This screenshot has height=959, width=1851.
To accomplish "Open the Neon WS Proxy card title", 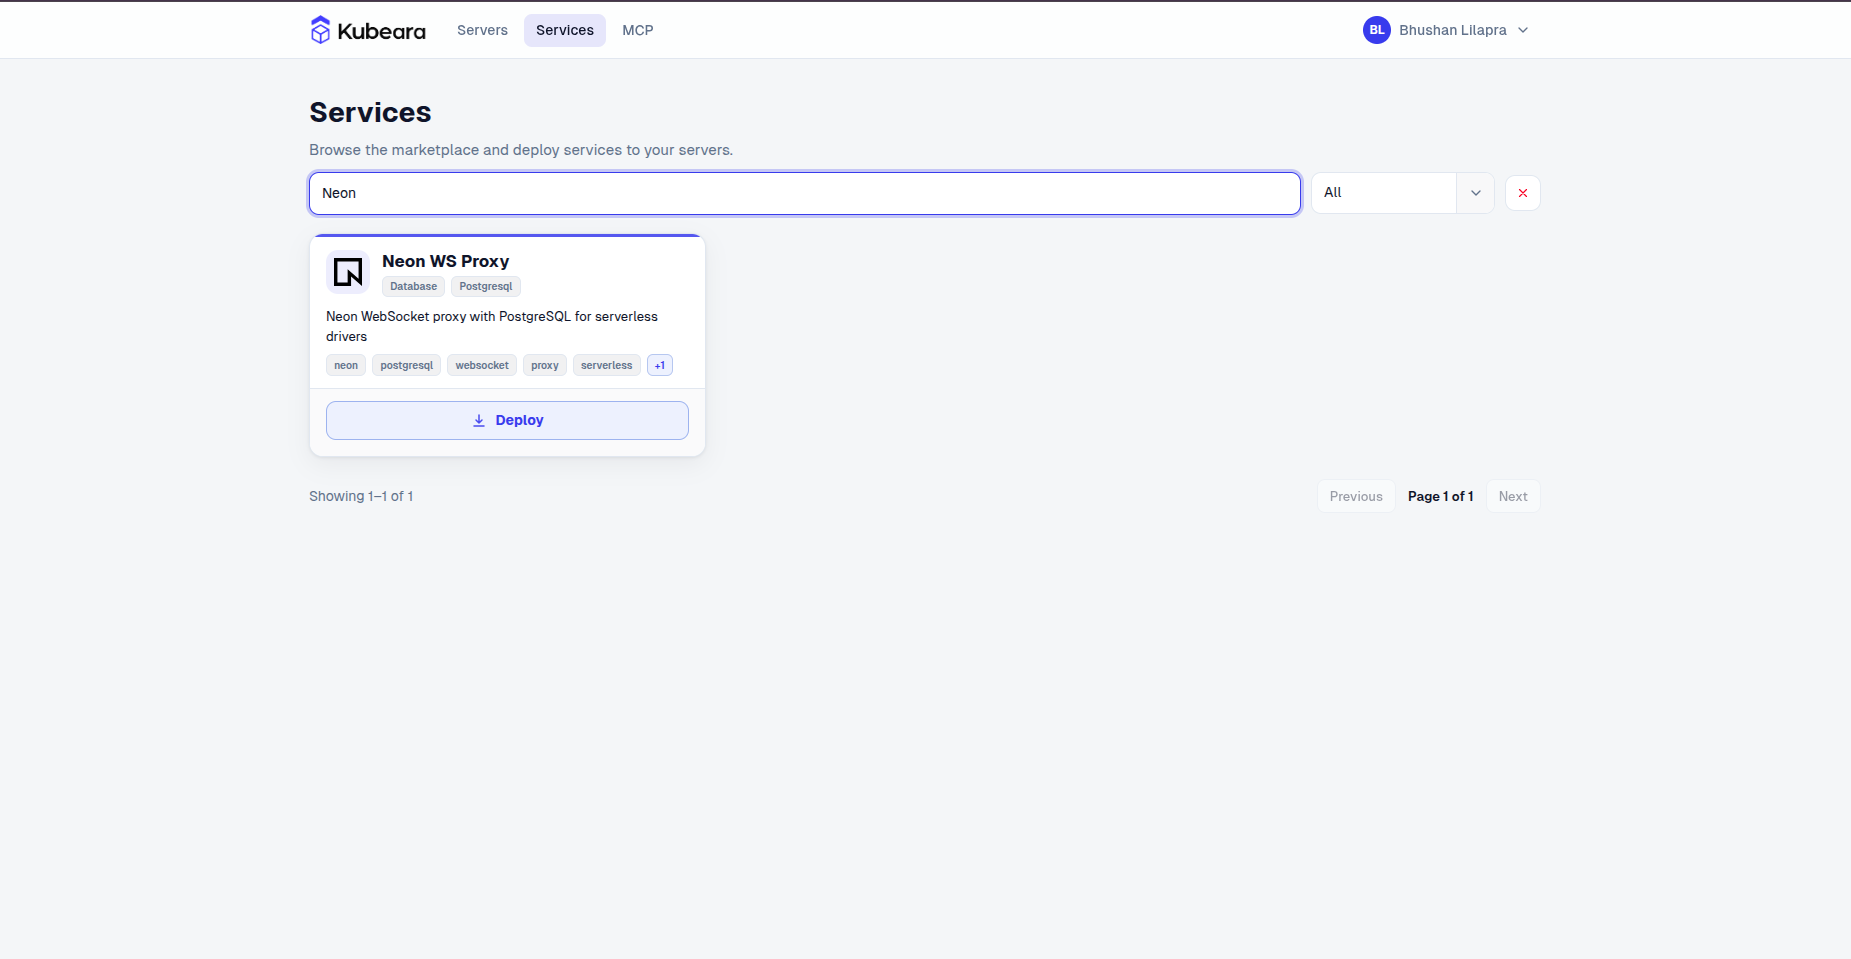I will pyautogui.click(x=445, y=261).
